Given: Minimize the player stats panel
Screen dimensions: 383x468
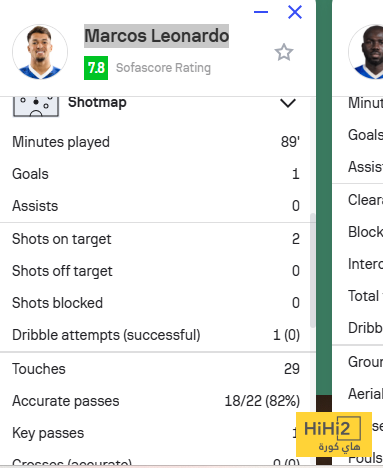Looking at the screenshot, I should coord(261,12).
